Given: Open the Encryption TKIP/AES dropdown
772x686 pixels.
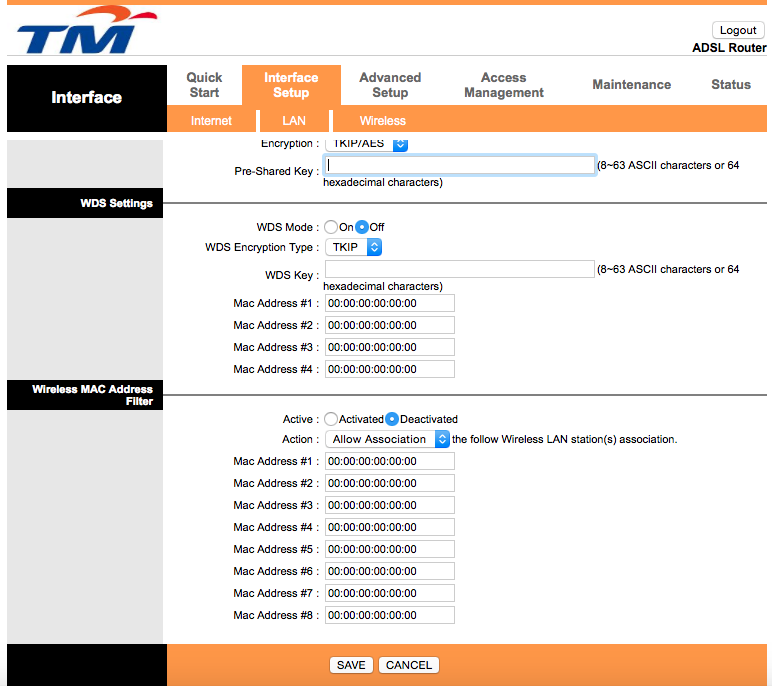Looking at the screenshot, I should click(366, 144).
